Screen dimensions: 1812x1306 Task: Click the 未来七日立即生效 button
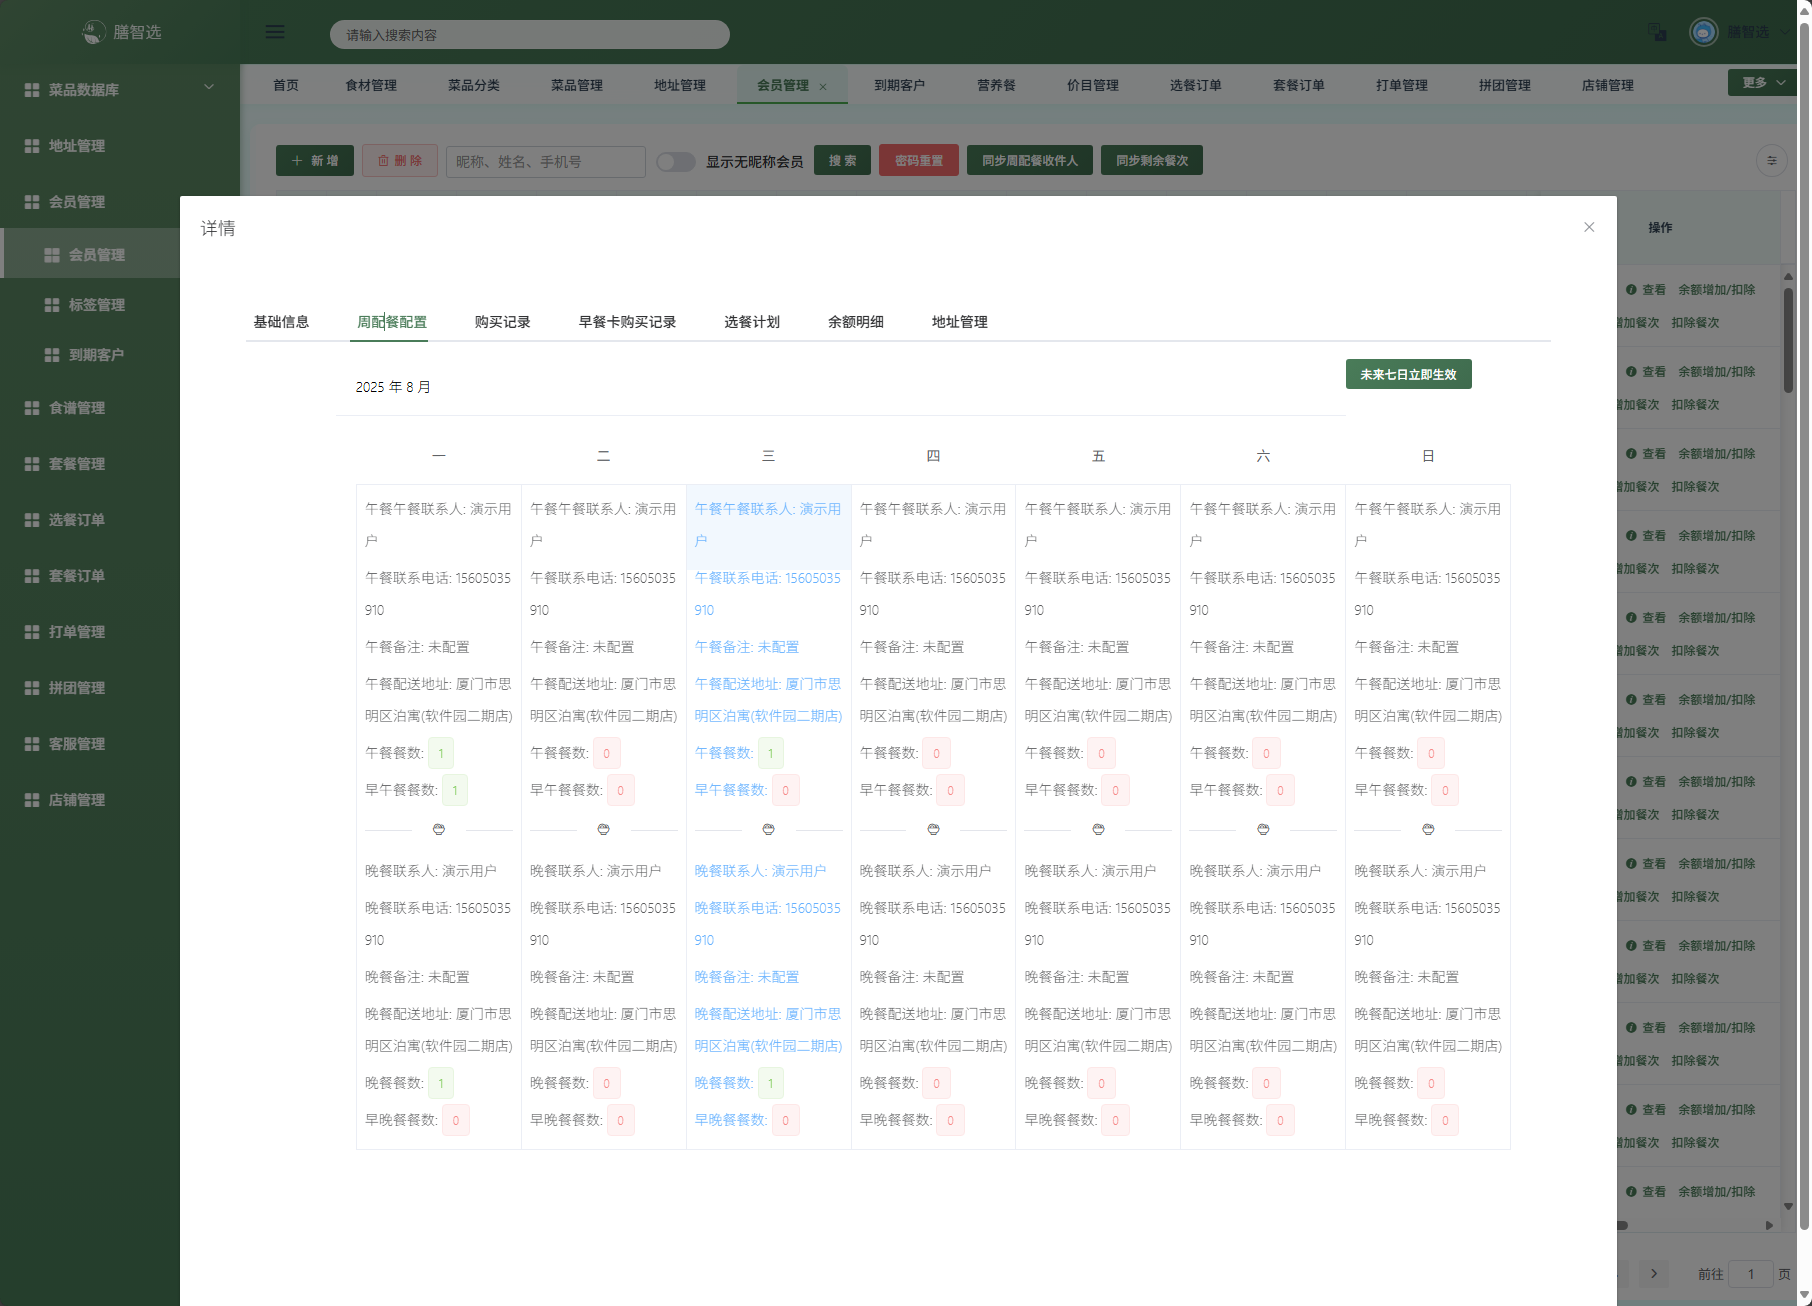(x=1408, y=375)
